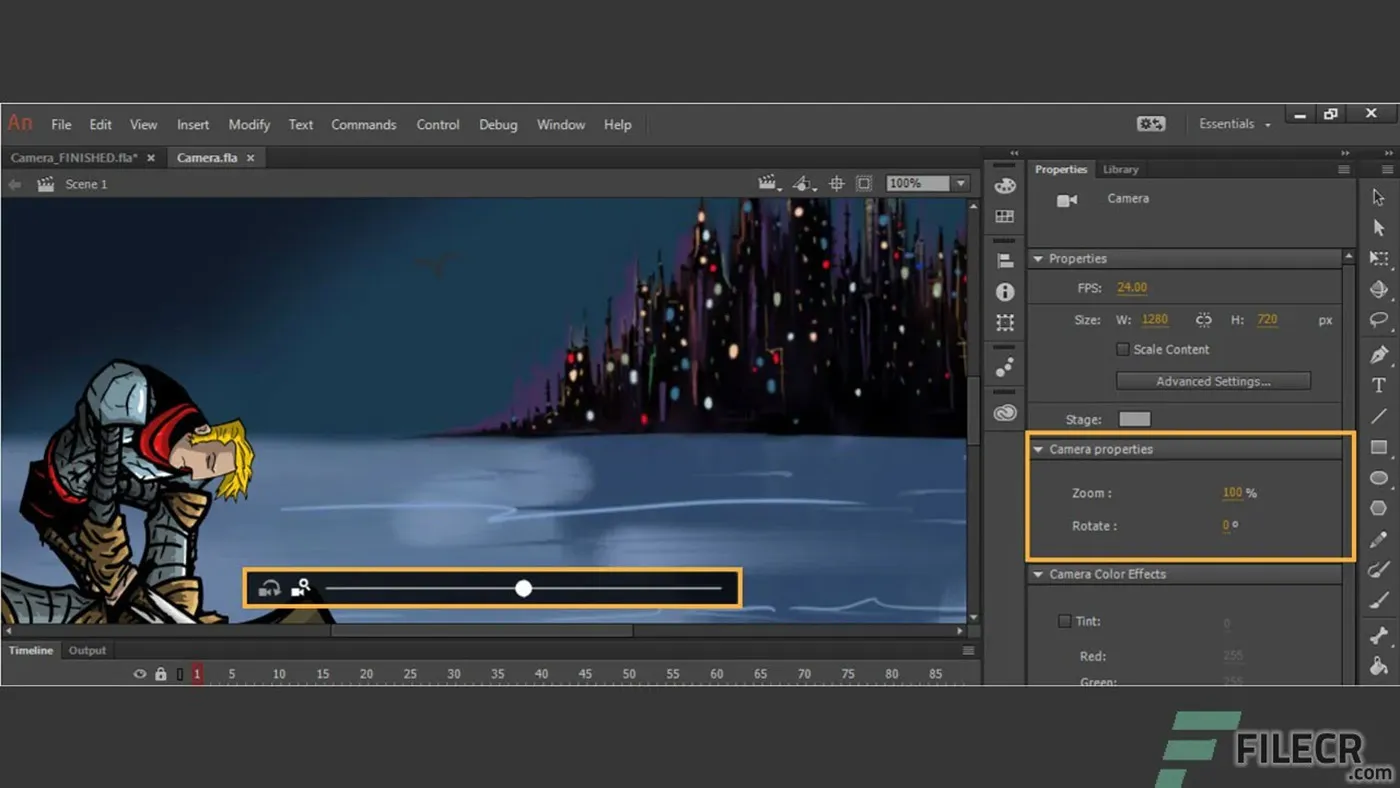
Task: Open the Modify menu
Action: (x=249, y=124)
